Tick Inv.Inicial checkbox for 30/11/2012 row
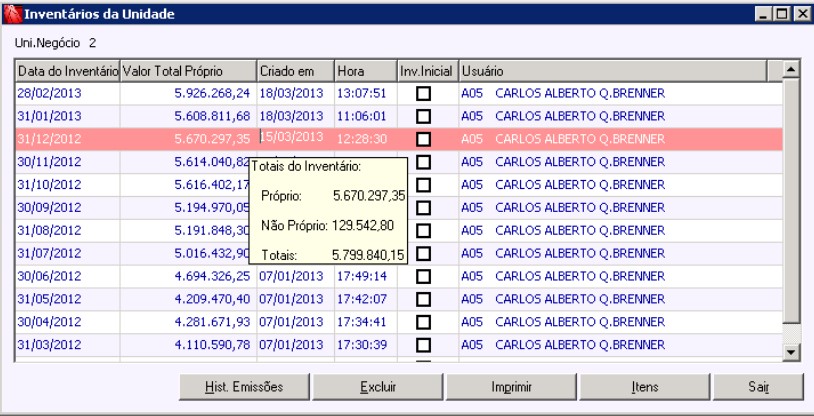This screenshot has width=814, height=416. tap(424, 162)
